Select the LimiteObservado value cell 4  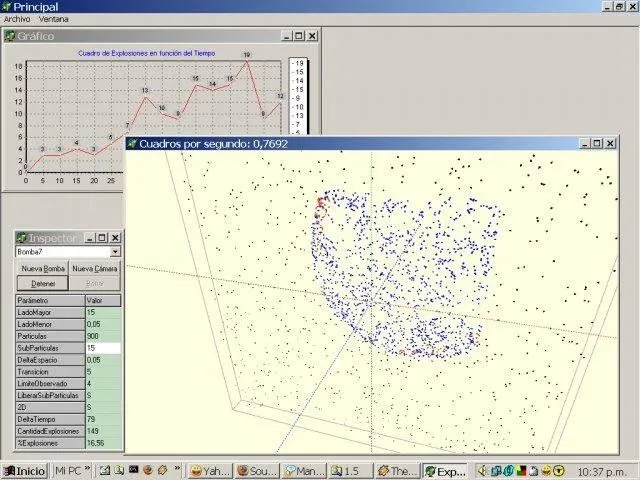[x=103, y=384]
